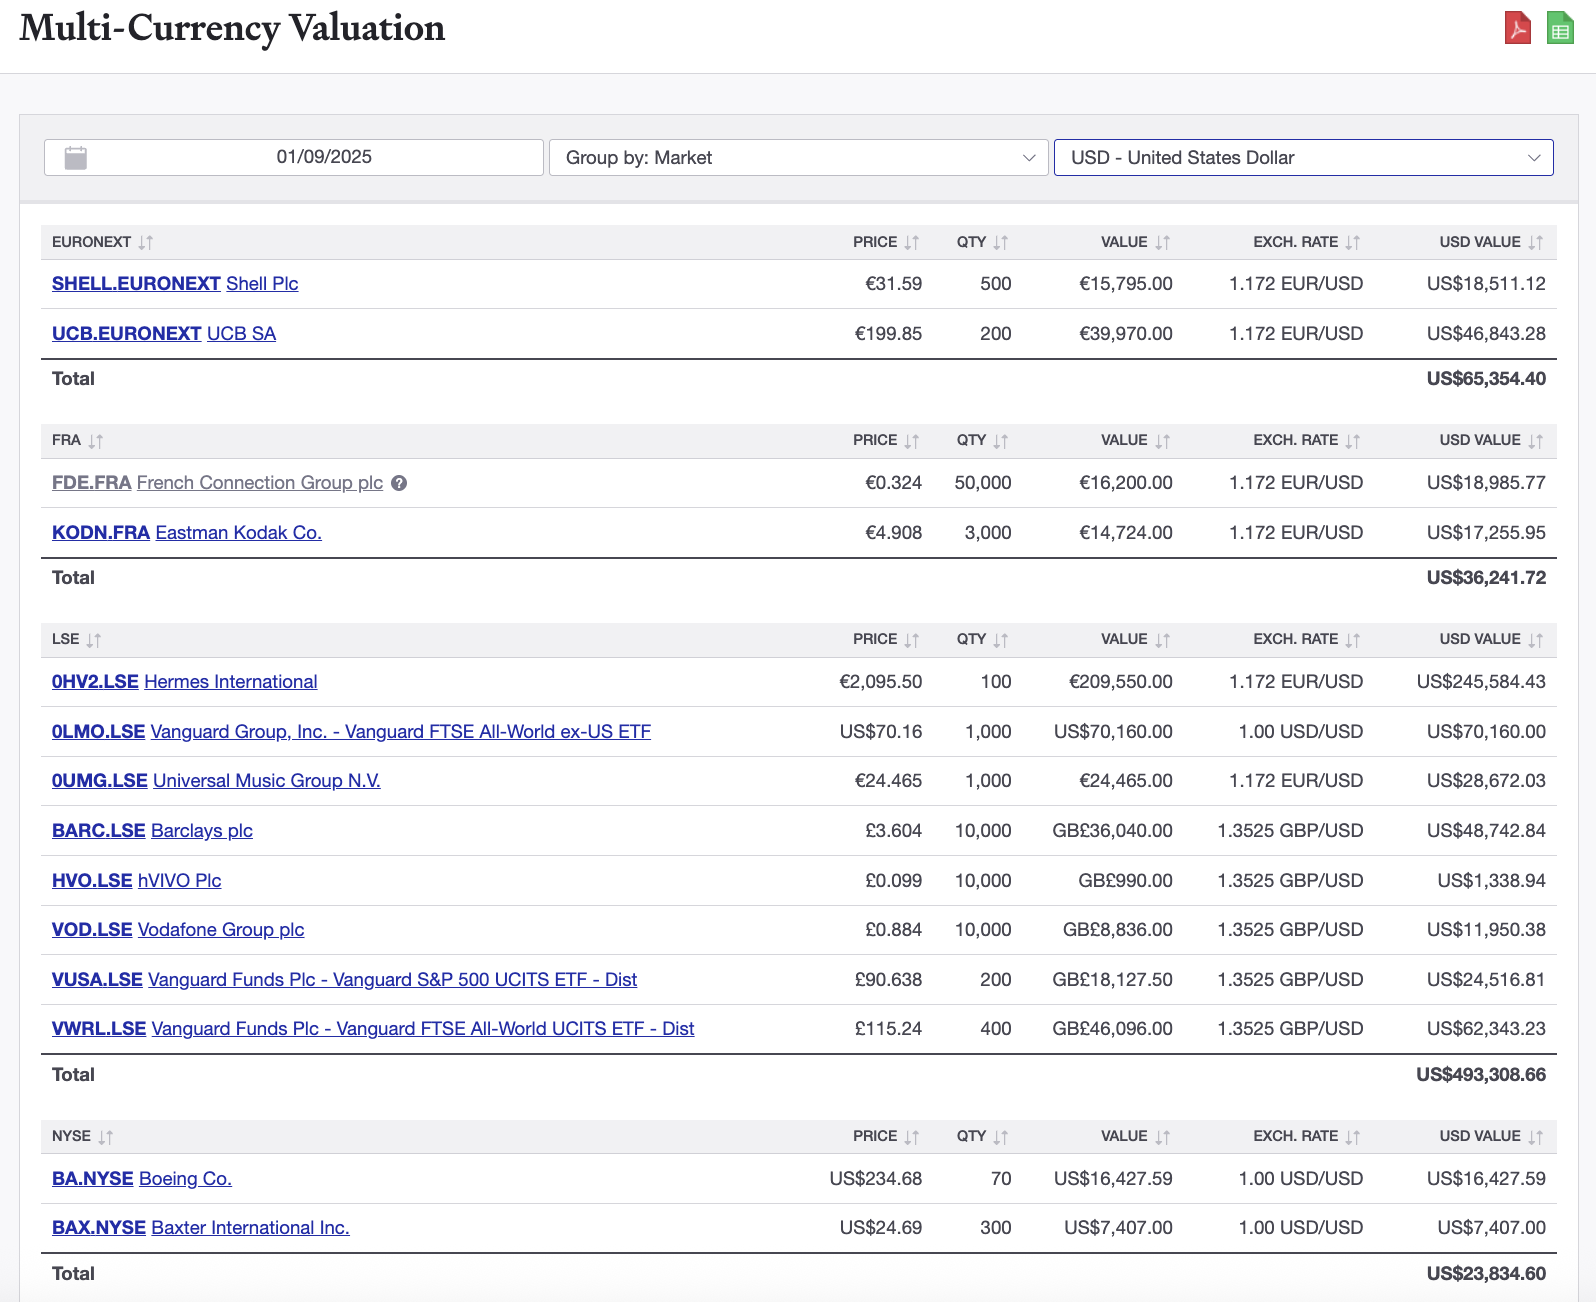This screenshot has height=1302, width=1596.
Task: Export the valuation as PDF
Action: pyautogui.click(x=1517, y=28)
